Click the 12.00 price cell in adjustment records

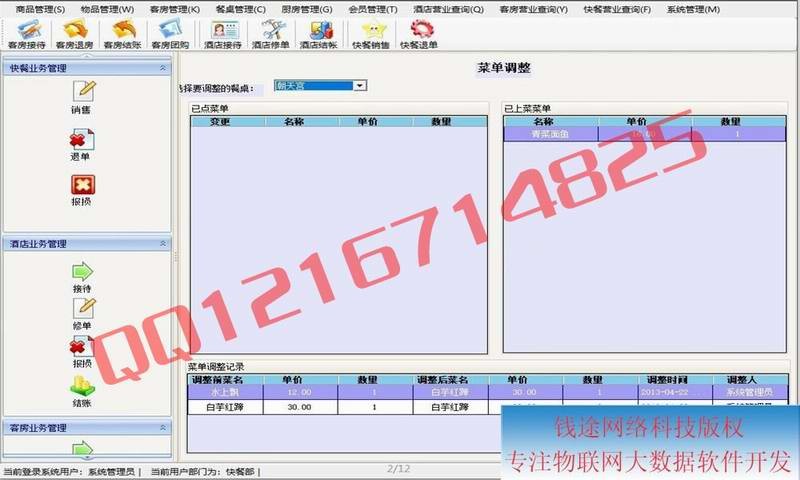pyautogui.click(x=300, y=392)
